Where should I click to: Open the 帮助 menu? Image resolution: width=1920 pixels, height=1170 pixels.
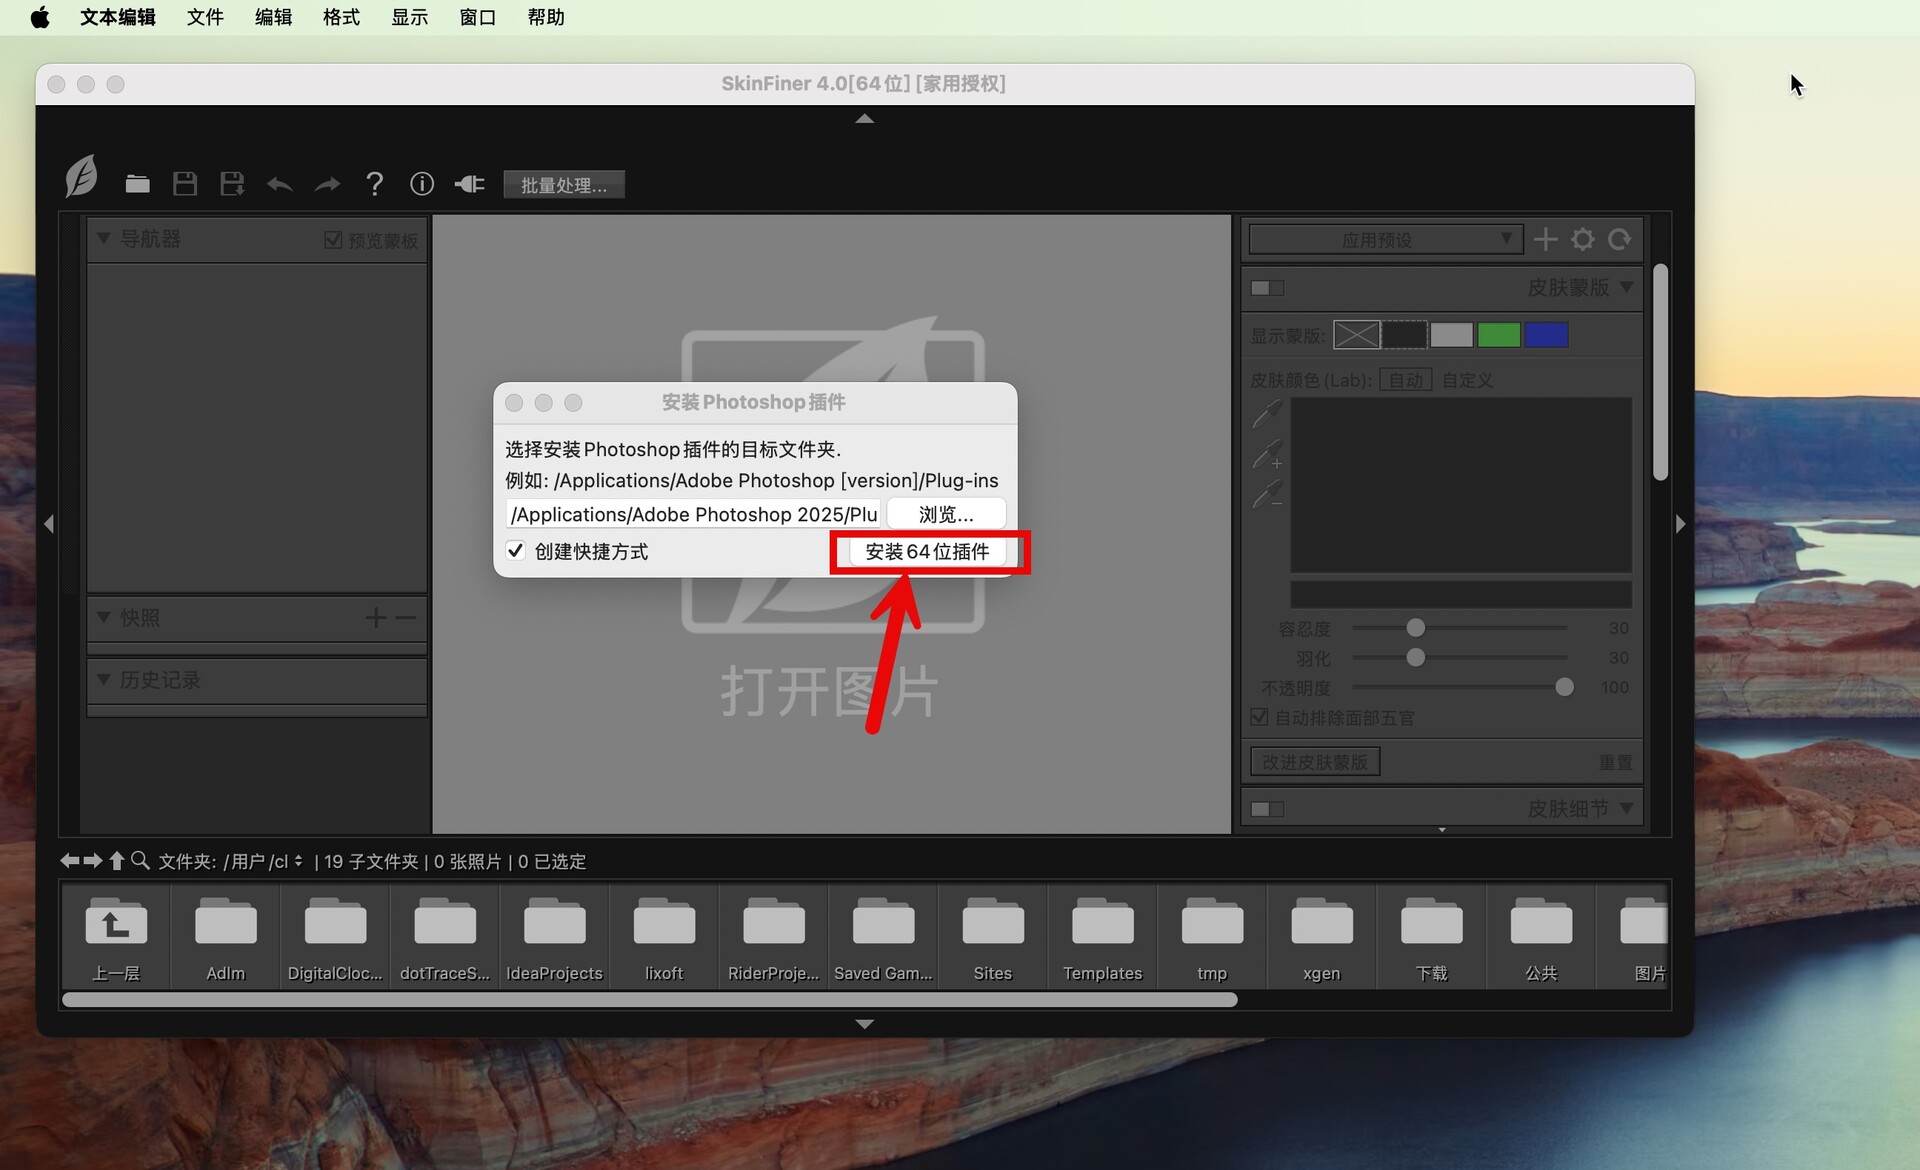tap(546, 17)
